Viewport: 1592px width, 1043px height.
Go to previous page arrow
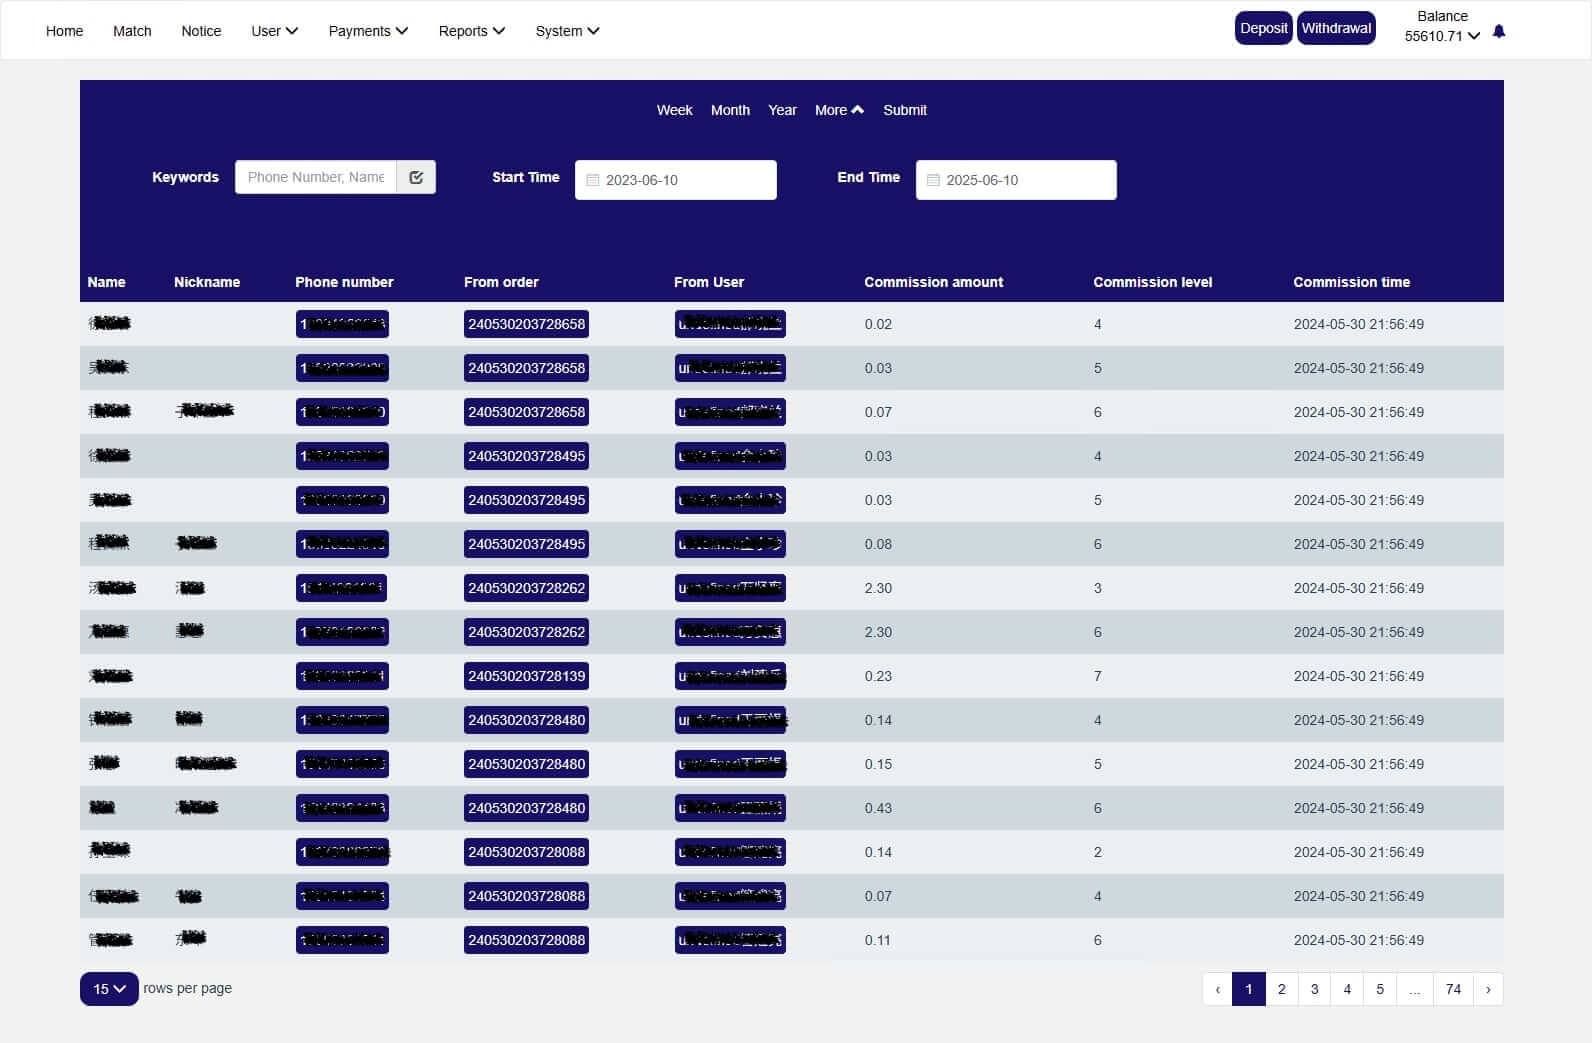click(x=1217, y=989)
